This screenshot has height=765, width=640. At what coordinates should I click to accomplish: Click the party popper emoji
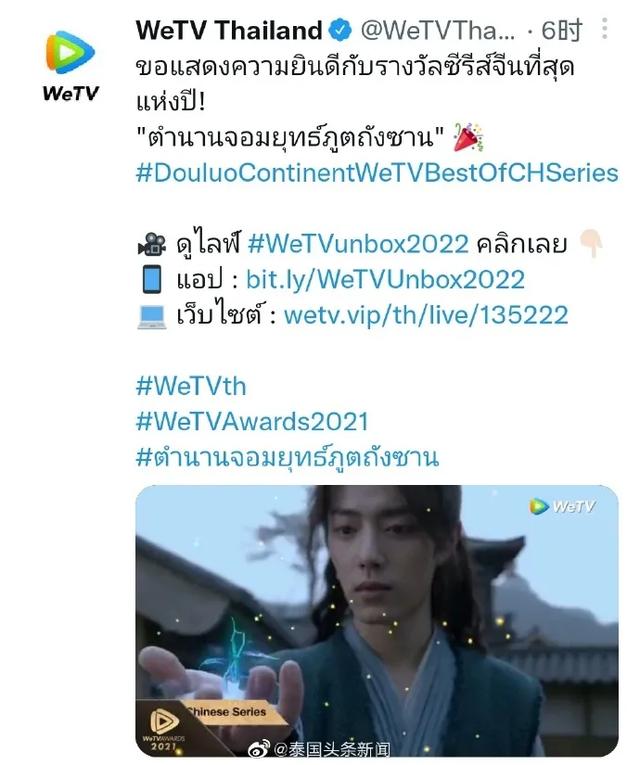pos(468,138)
